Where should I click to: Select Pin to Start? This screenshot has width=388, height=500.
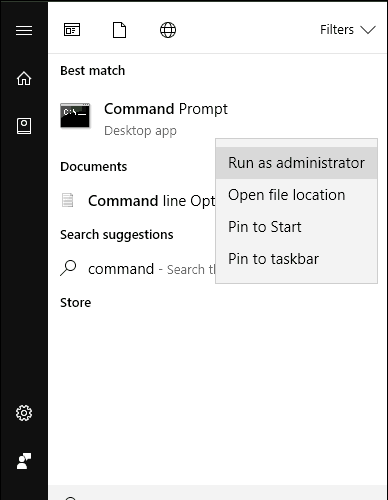click(x=296, y=227)
